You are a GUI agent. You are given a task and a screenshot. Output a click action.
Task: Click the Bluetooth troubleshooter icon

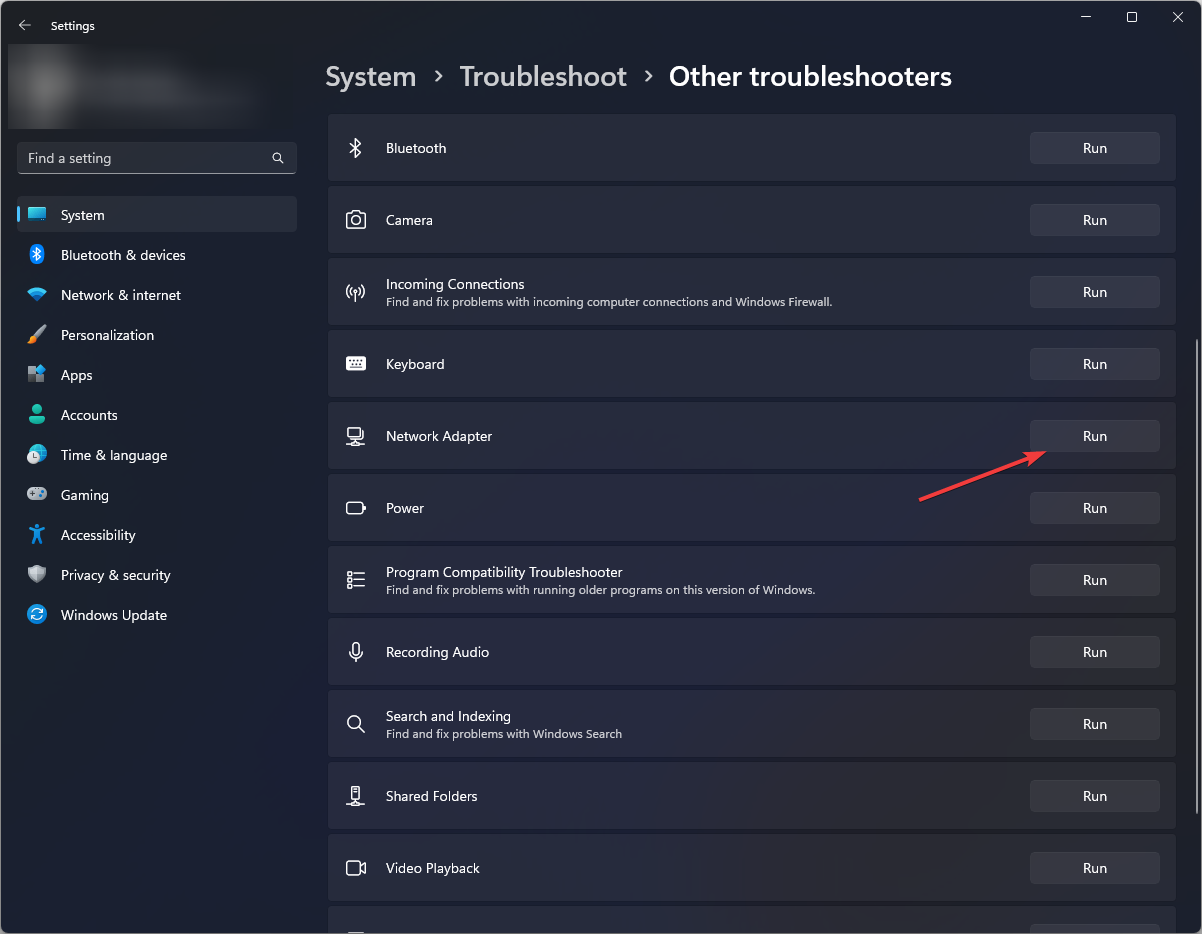(x=355, y=148)
